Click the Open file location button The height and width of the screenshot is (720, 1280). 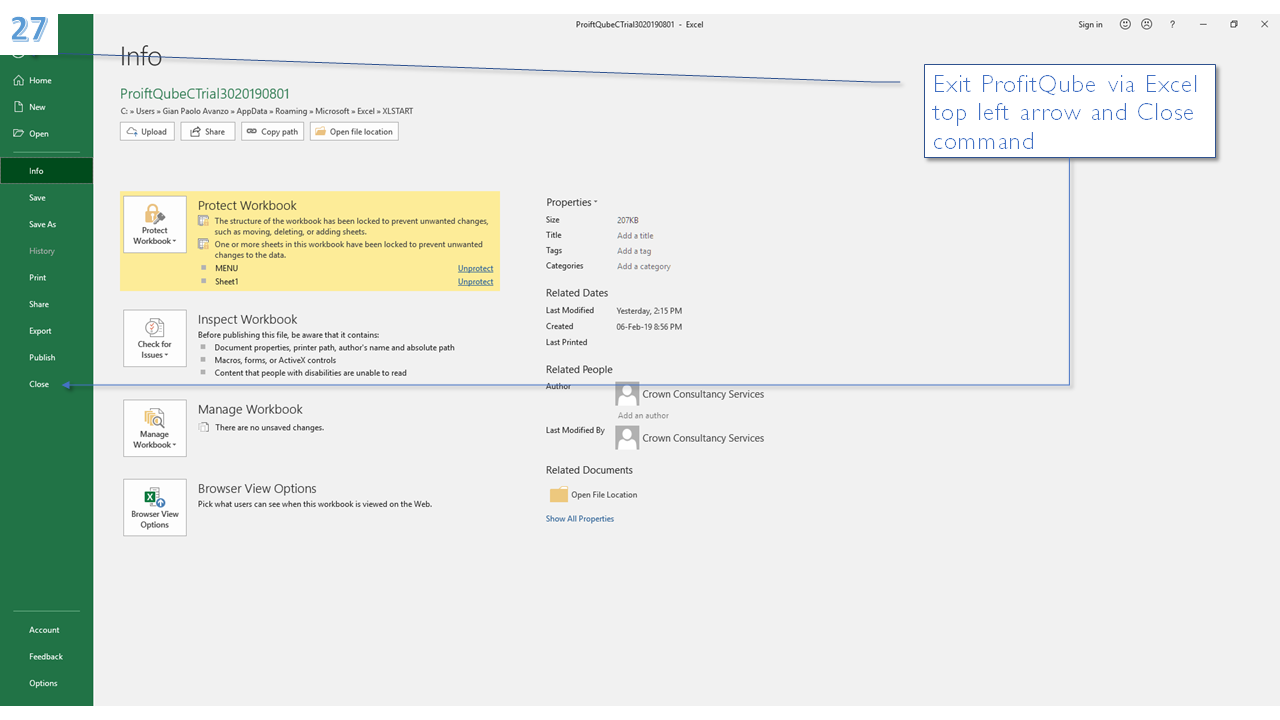click(x=354, y=131)
